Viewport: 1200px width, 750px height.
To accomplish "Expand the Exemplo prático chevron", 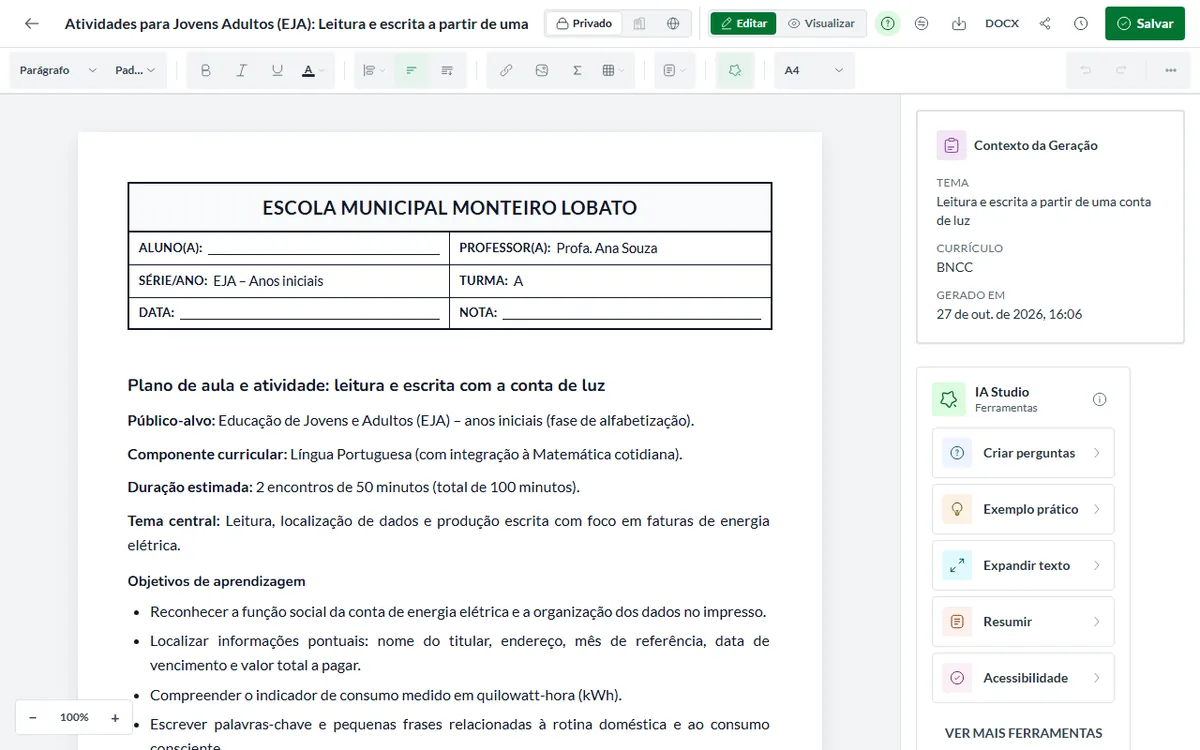I will (1097, 509).
